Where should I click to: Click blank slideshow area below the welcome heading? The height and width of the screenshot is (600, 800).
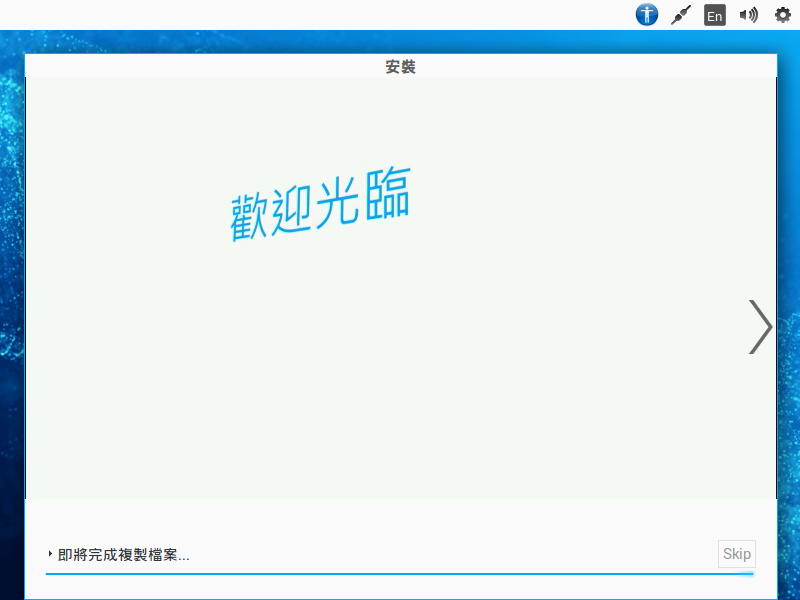click(400, 380)
